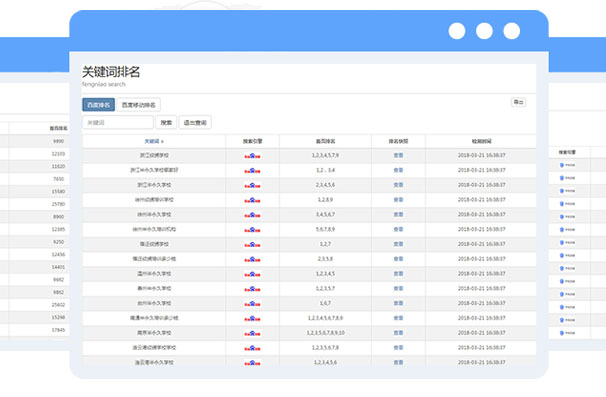Image resolution: width=606 pixels, height=397 pixels.
Task: Switch to the 百度排名 tab
Action: 99,105
